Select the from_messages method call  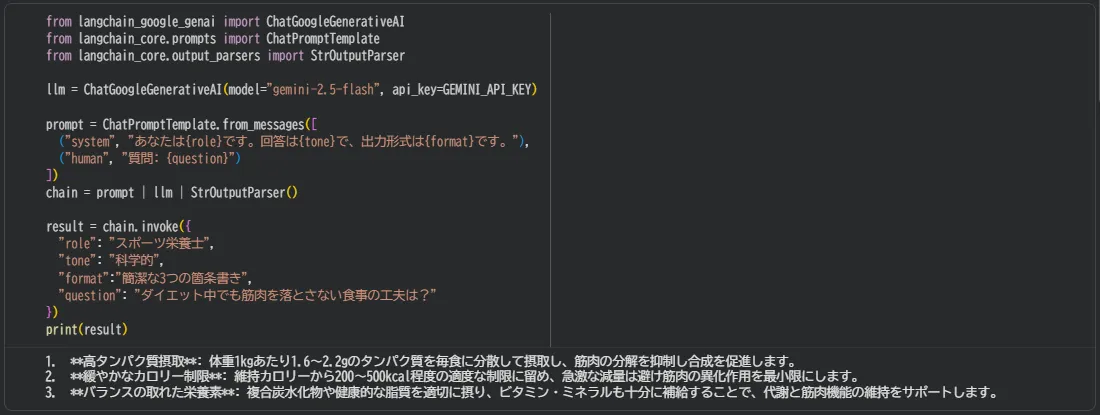tap(266, 124)
